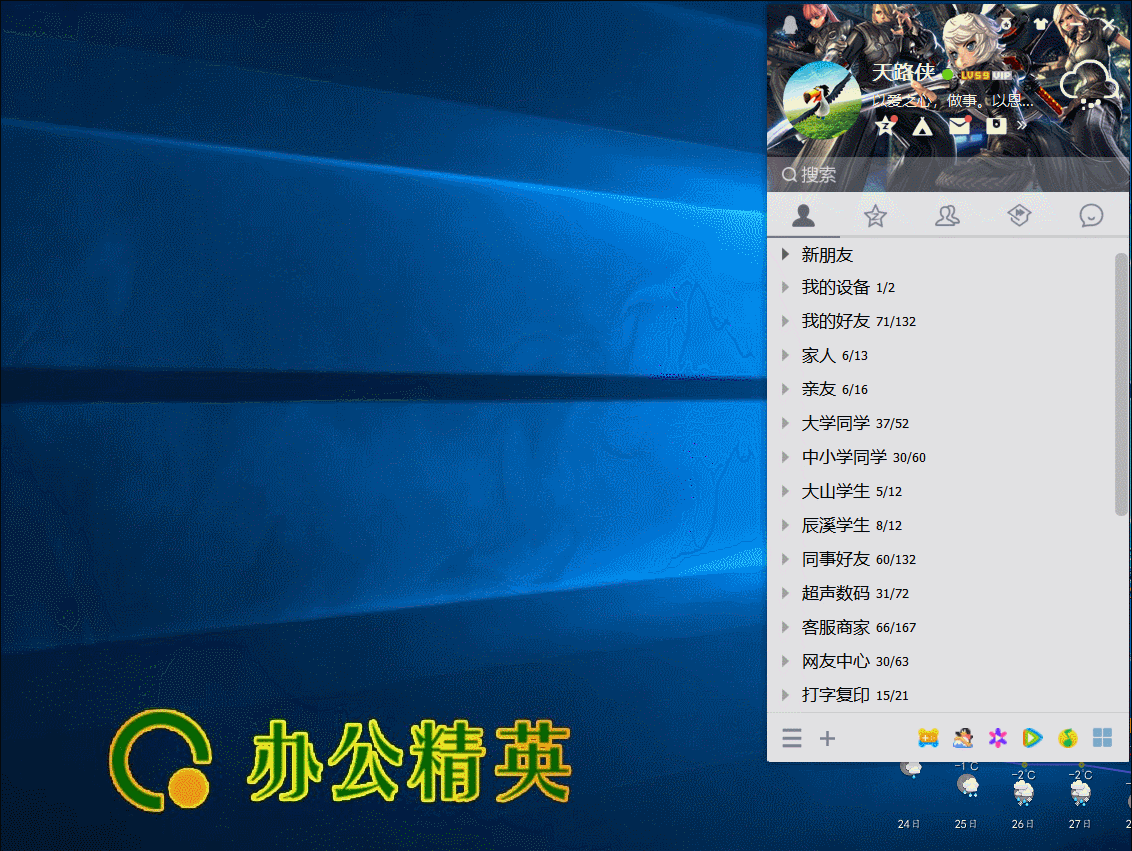Expand more header apps with double chevron
This screenshot has width=1132, height=851.
(x=1022, y=126)
